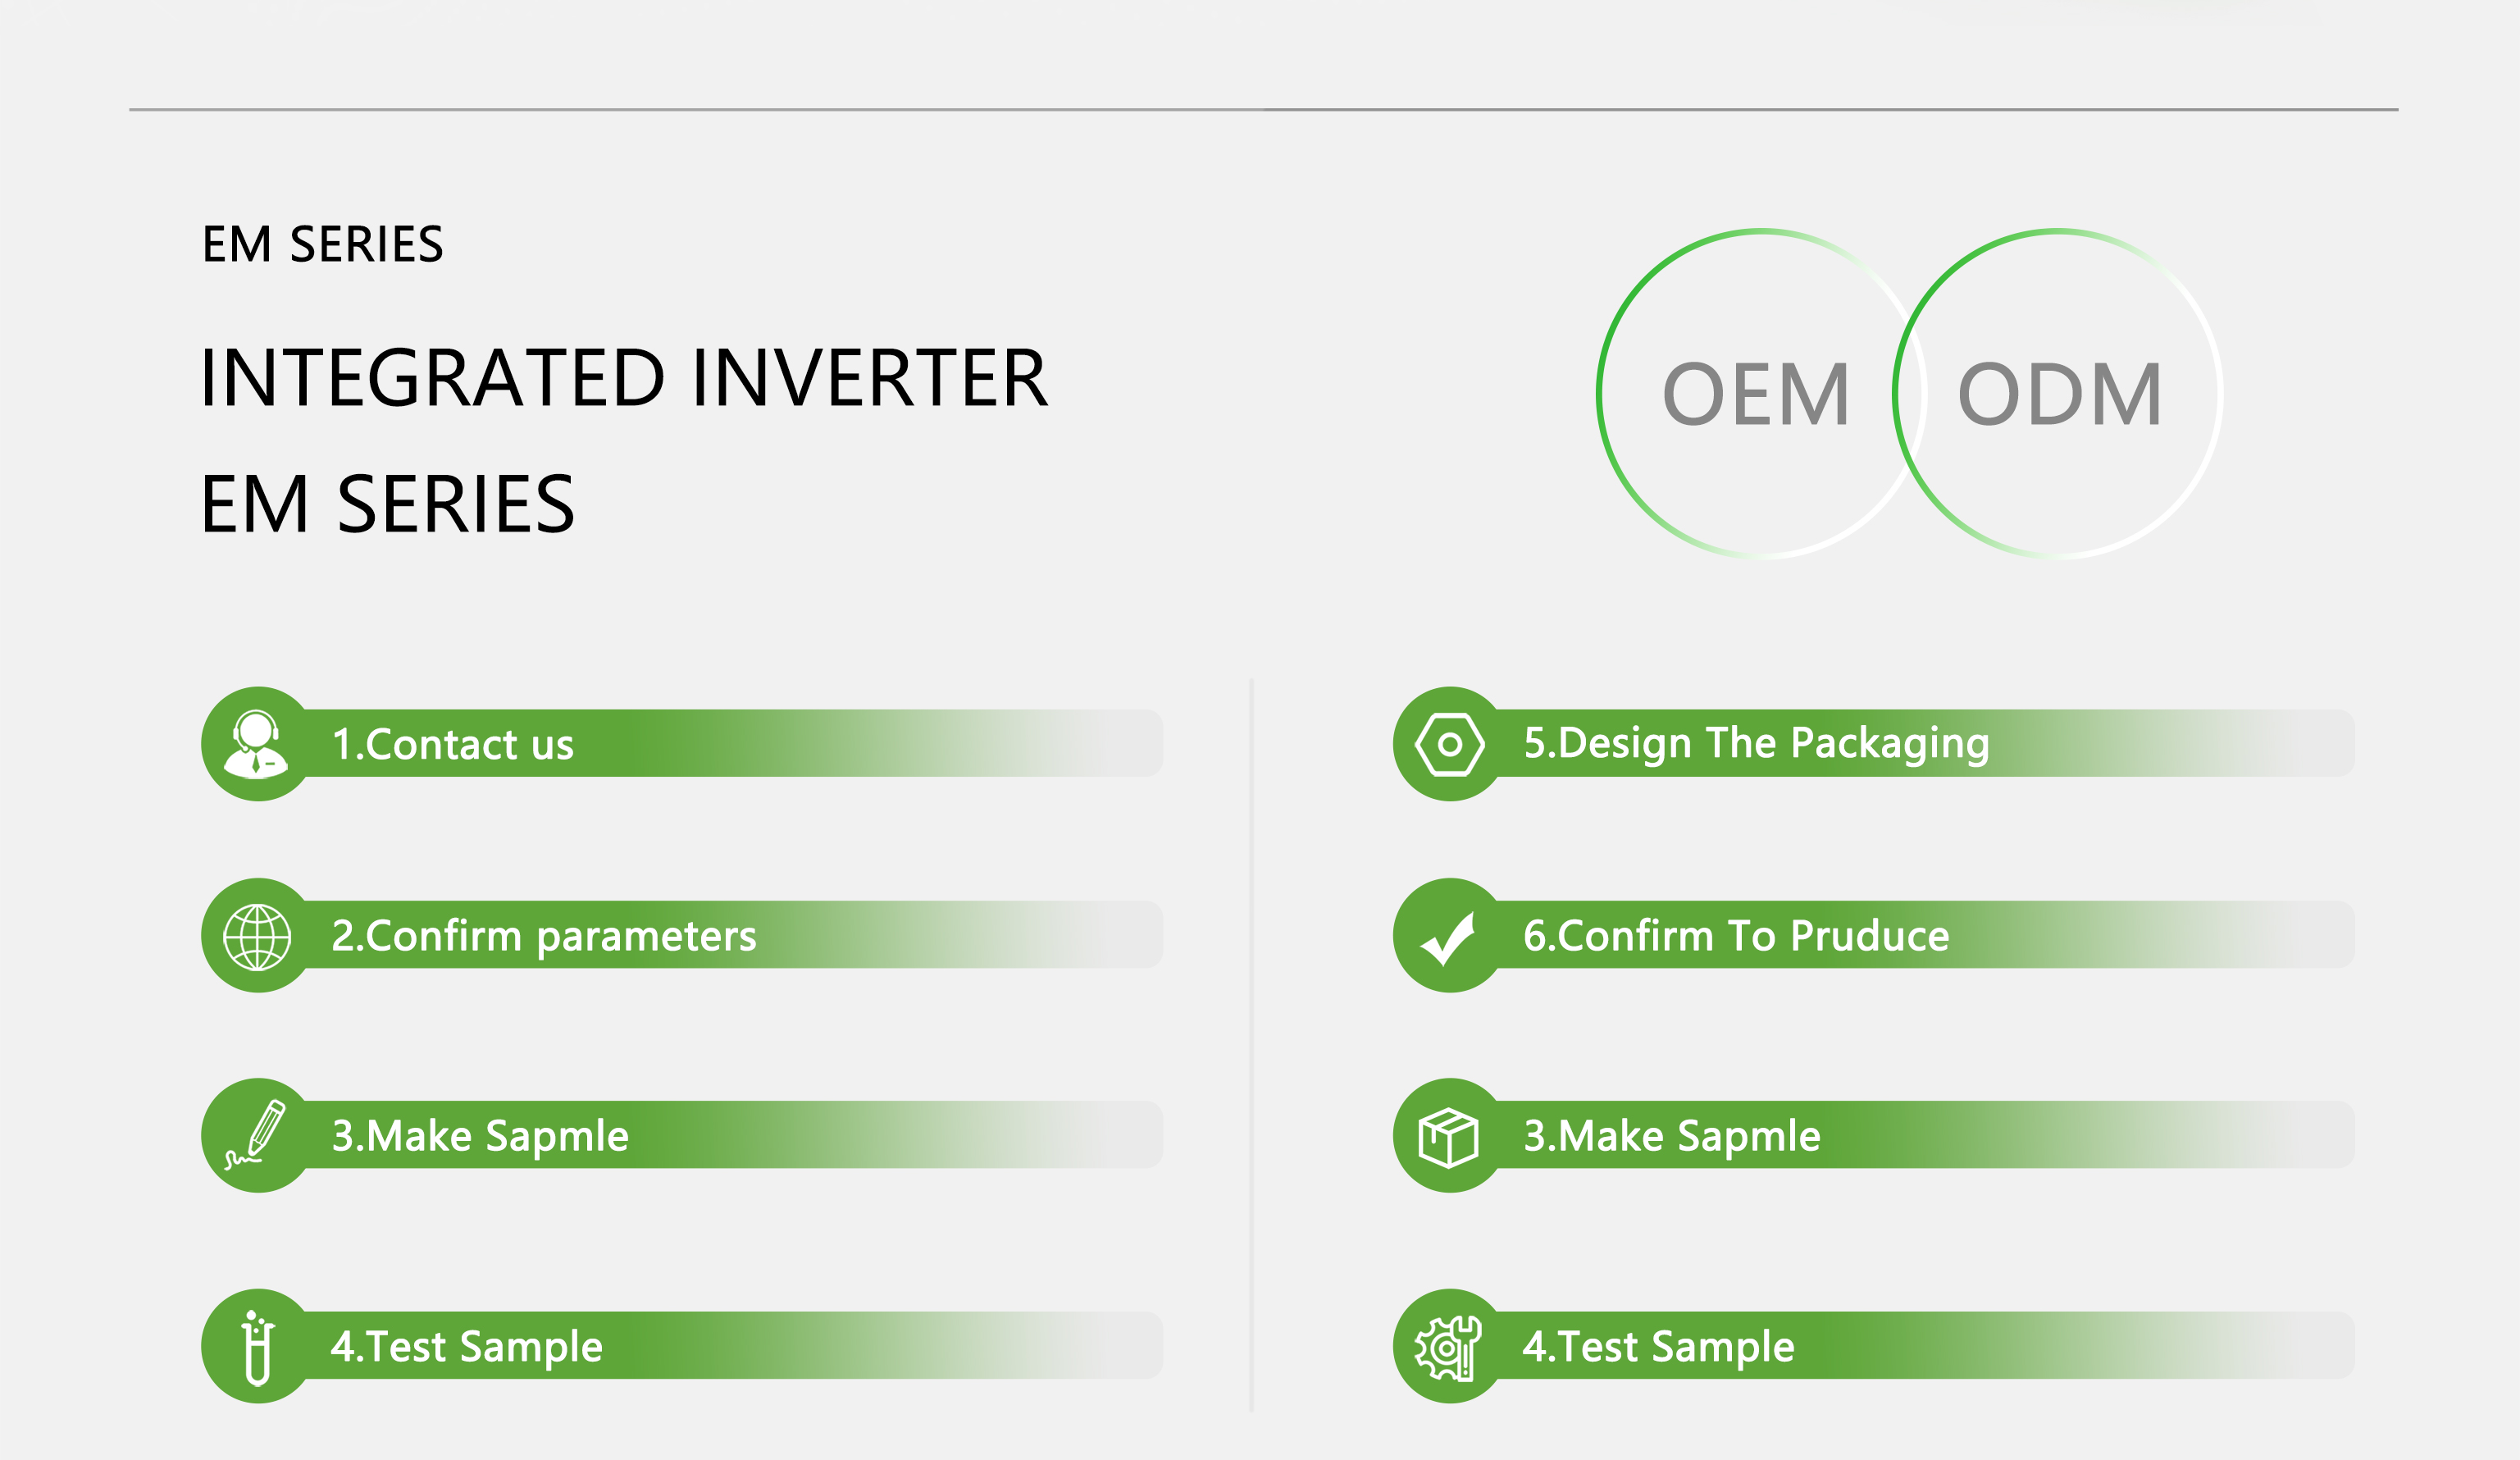This screenshot has width=2520, height=1460.
Task: Click the test tube icon
Action: [x=257, y=1347]
